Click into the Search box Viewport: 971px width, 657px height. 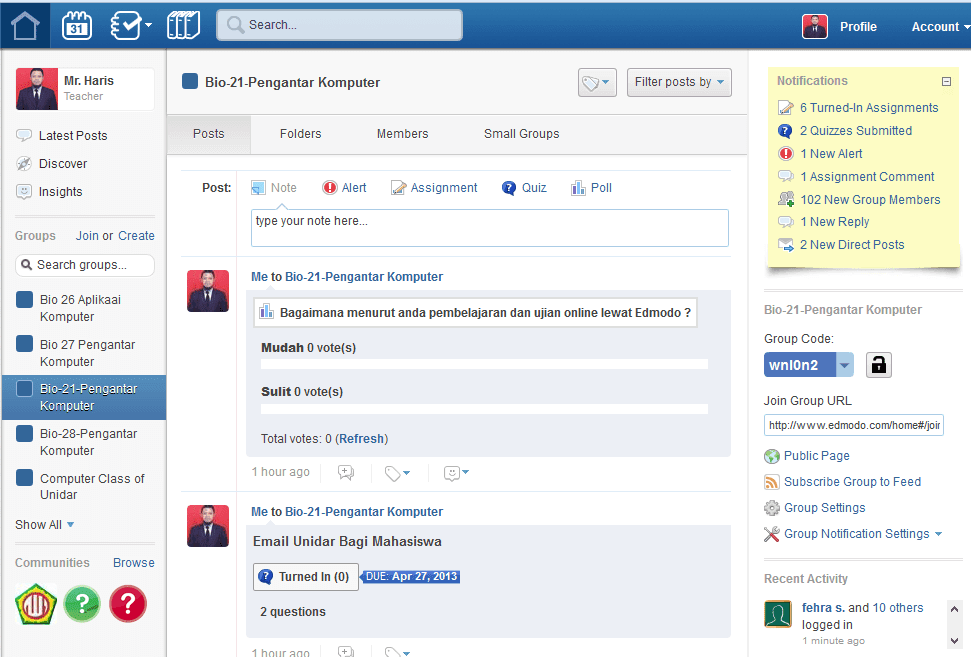pyautogui.click(x=339, y=25)
